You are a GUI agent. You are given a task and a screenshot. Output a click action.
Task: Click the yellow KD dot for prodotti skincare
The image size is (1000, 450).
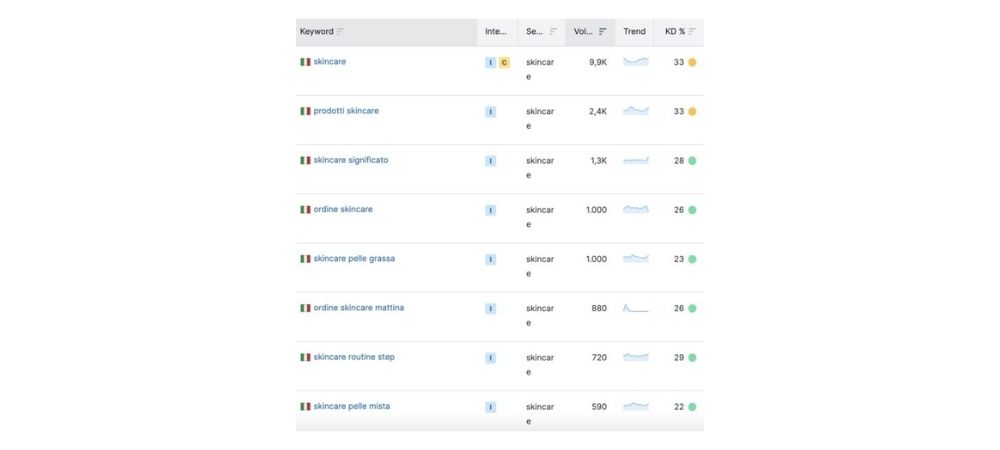(x=692, y=111)
